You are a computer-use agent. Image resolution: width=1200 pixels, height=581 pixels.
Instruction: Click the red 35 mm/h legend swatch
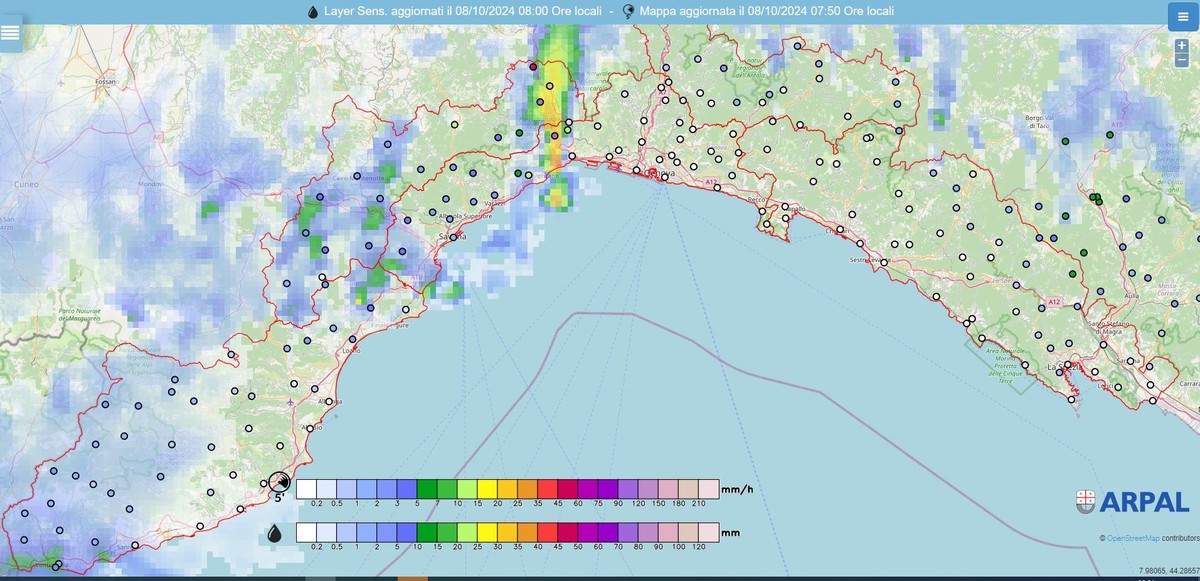547,488
